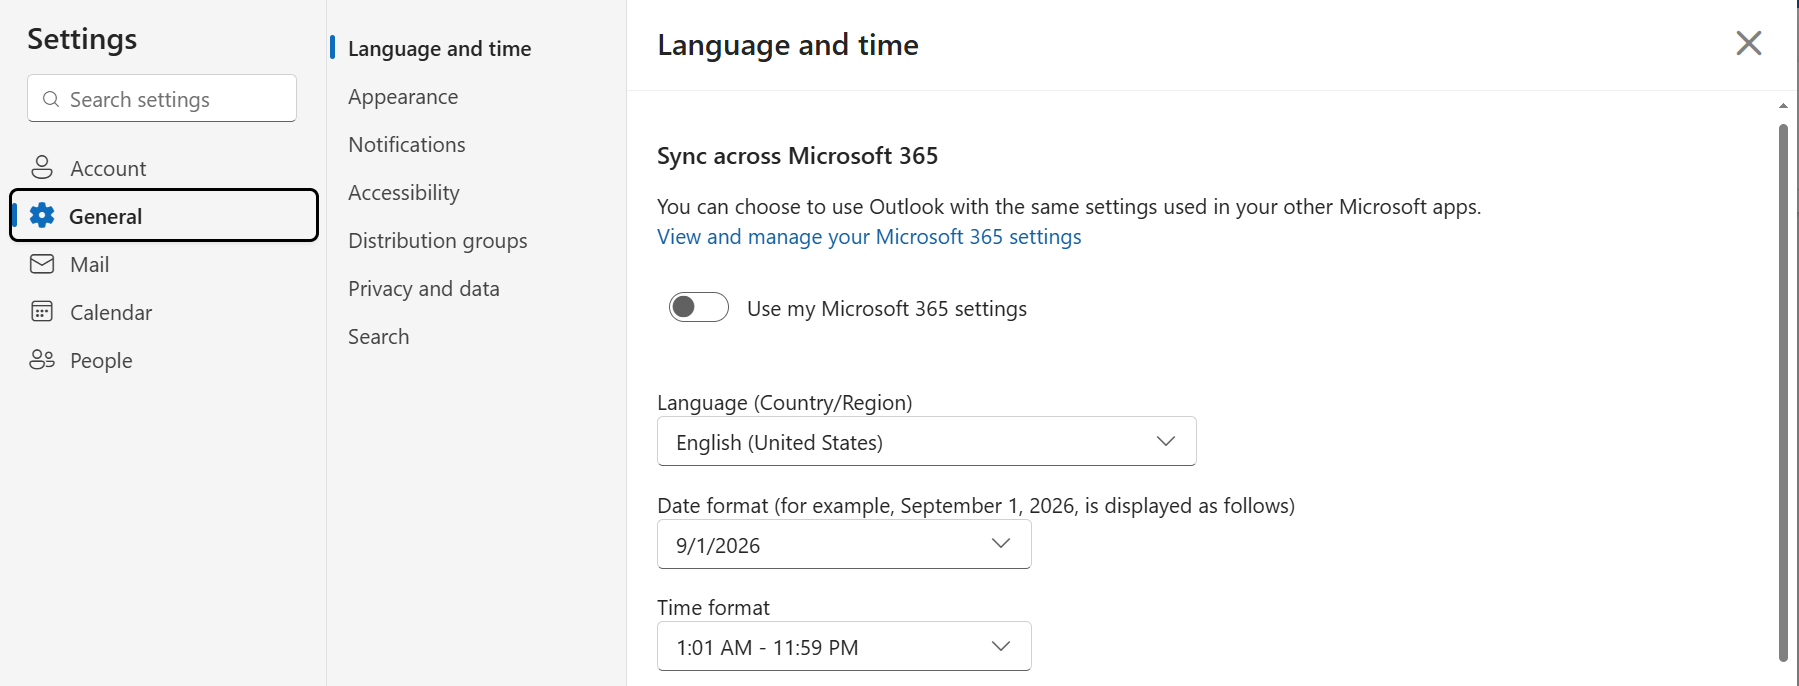Image resolution: width=1799 pixels, height=686 pixels.
Task: Close the Settings dialog
Action: click(x=1748, y=43)
